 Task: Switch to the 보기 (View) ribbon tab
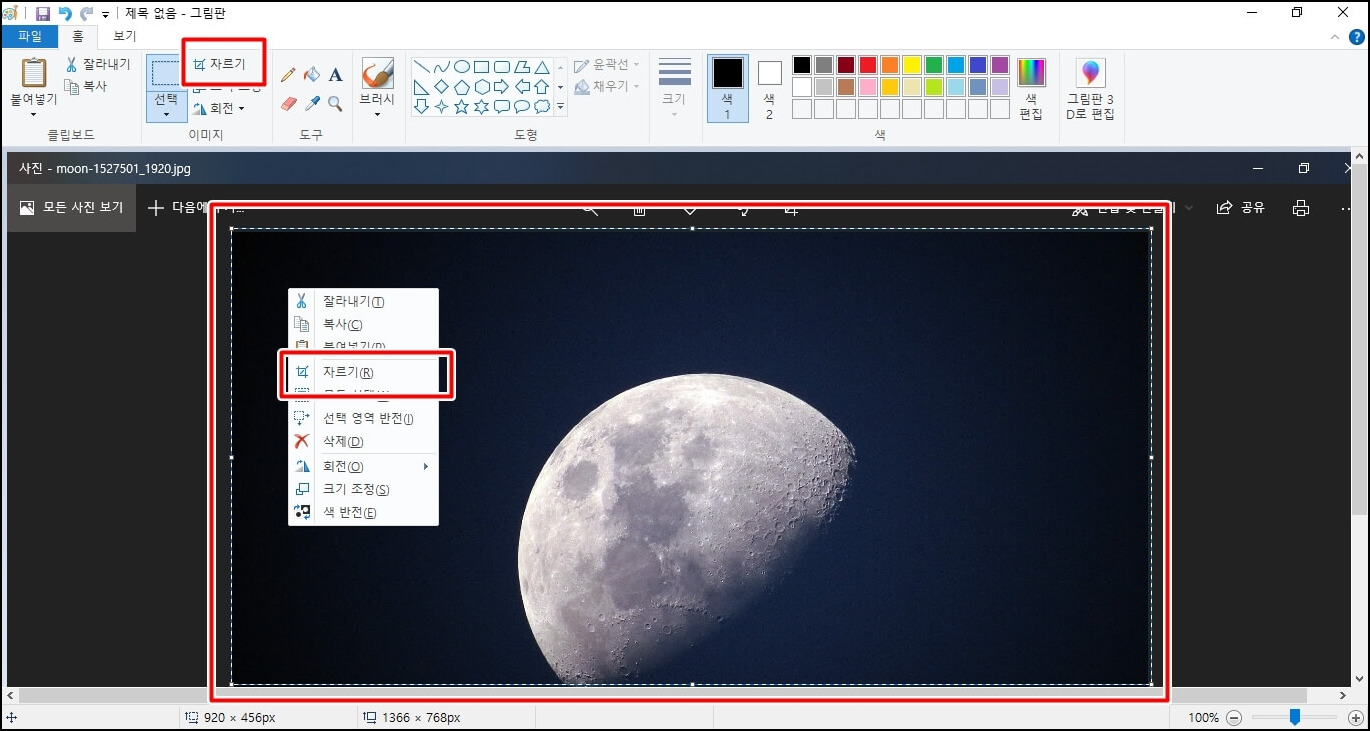pos(124,37)
